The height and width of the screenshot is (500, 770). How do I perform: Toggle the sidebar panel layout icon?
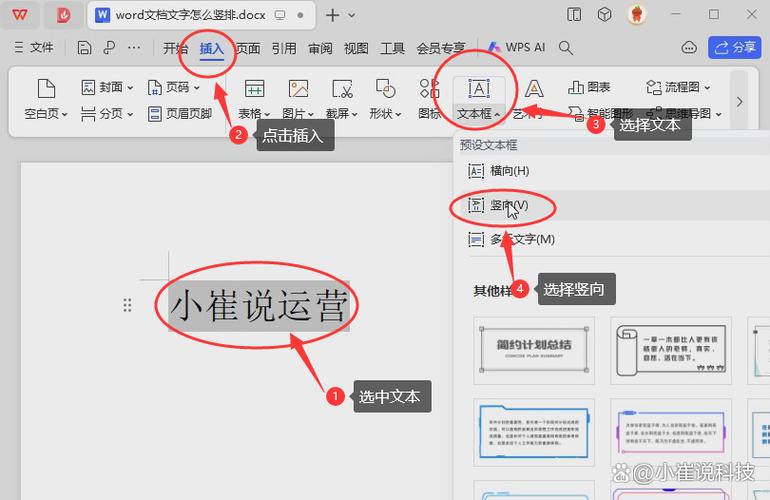point(574,15)
